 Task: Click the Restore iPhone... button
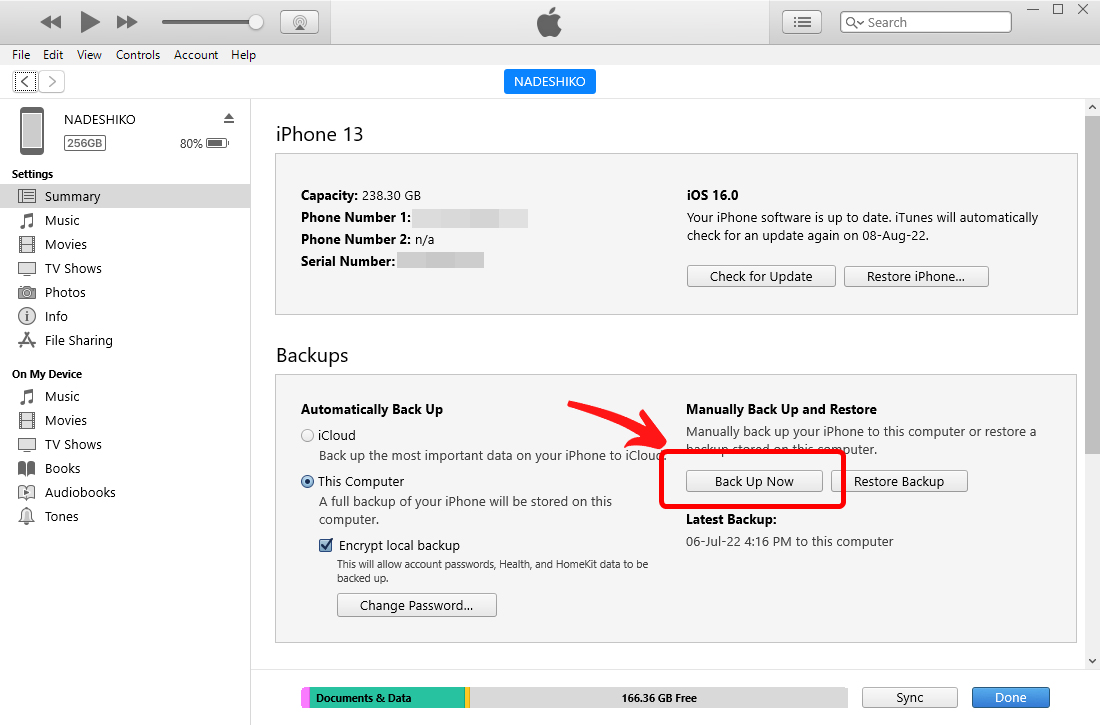(915, 277)
